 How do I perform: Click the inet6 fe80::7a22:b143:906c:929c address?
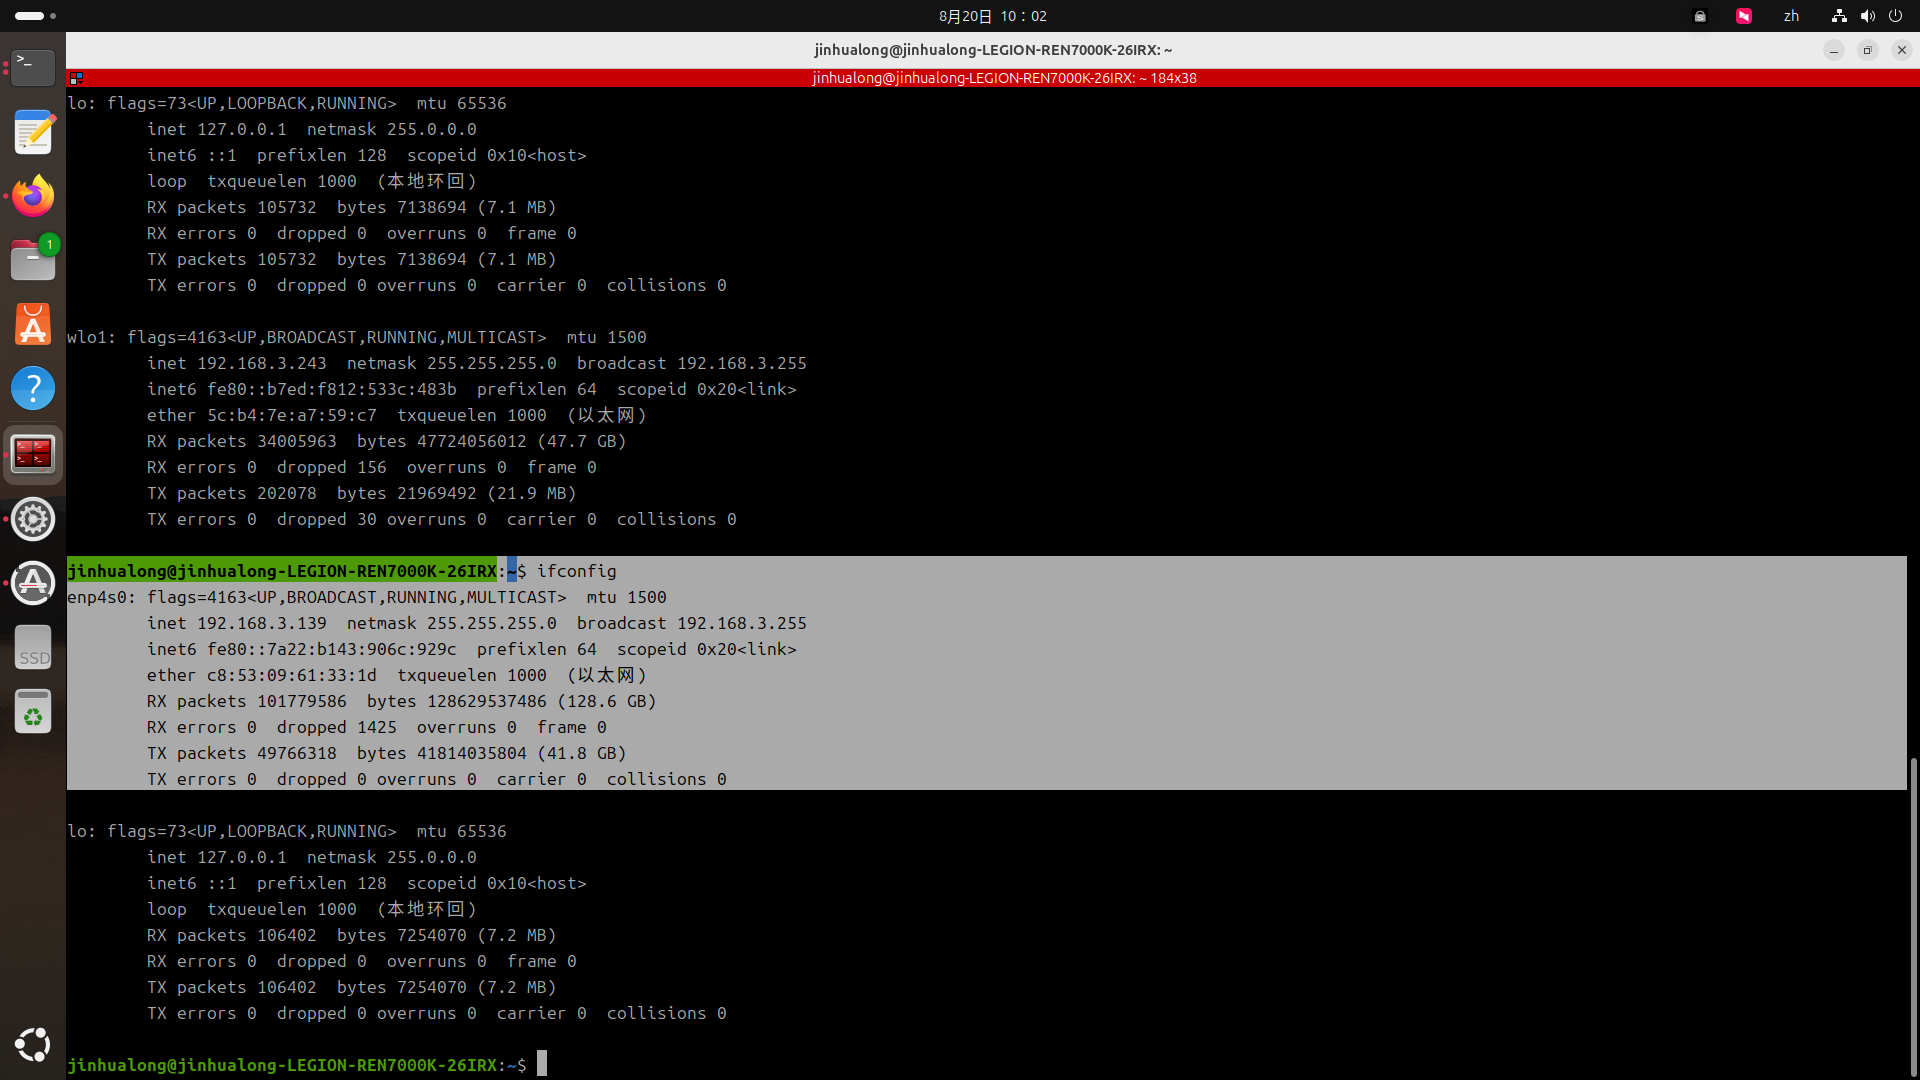click(301, 649)
